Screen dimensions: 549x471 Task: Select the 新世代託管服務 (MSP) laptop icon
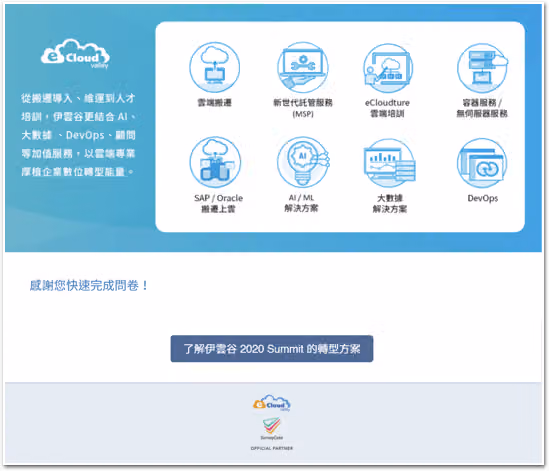303,67
